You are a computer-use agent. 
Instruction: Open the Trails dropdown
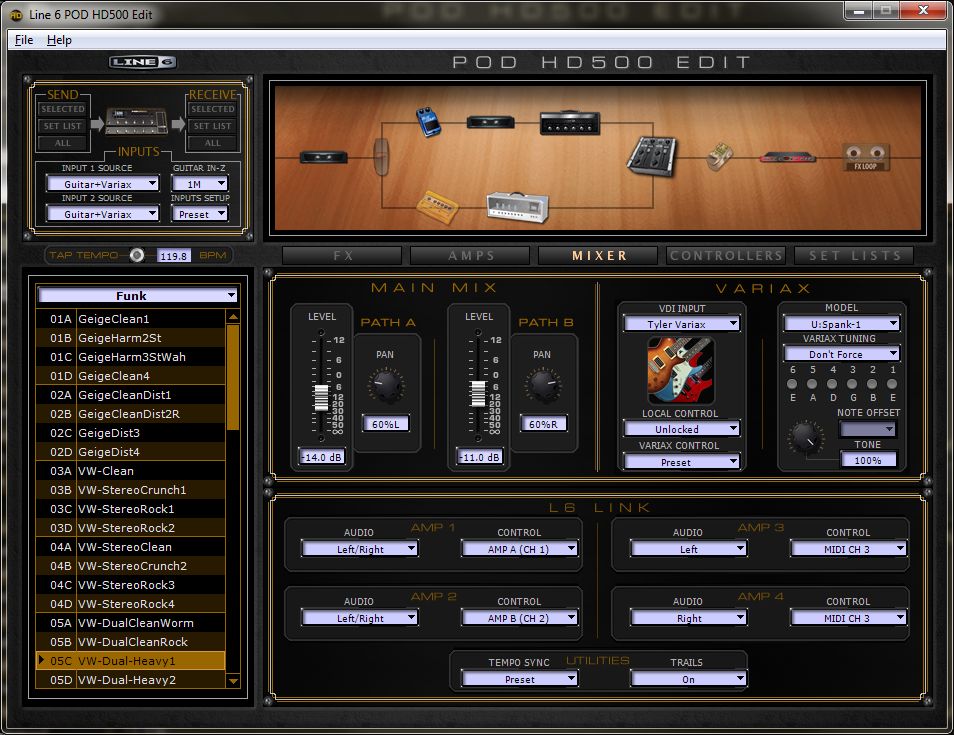pyautogui.click(x=689, y=678)
